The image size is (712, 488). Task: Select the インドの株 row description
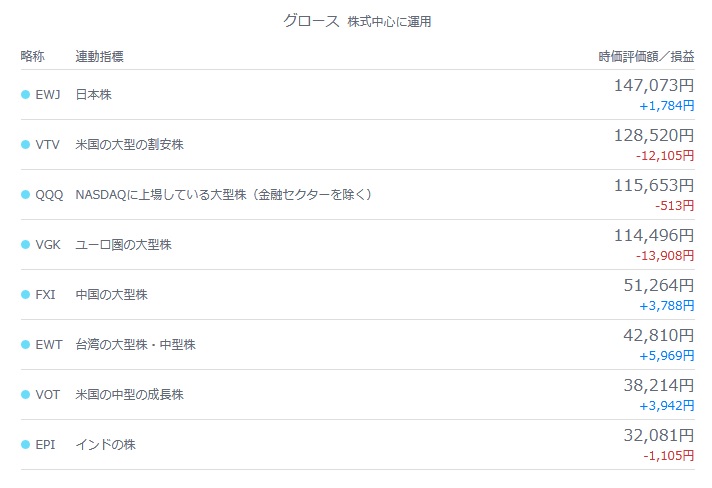105,444
